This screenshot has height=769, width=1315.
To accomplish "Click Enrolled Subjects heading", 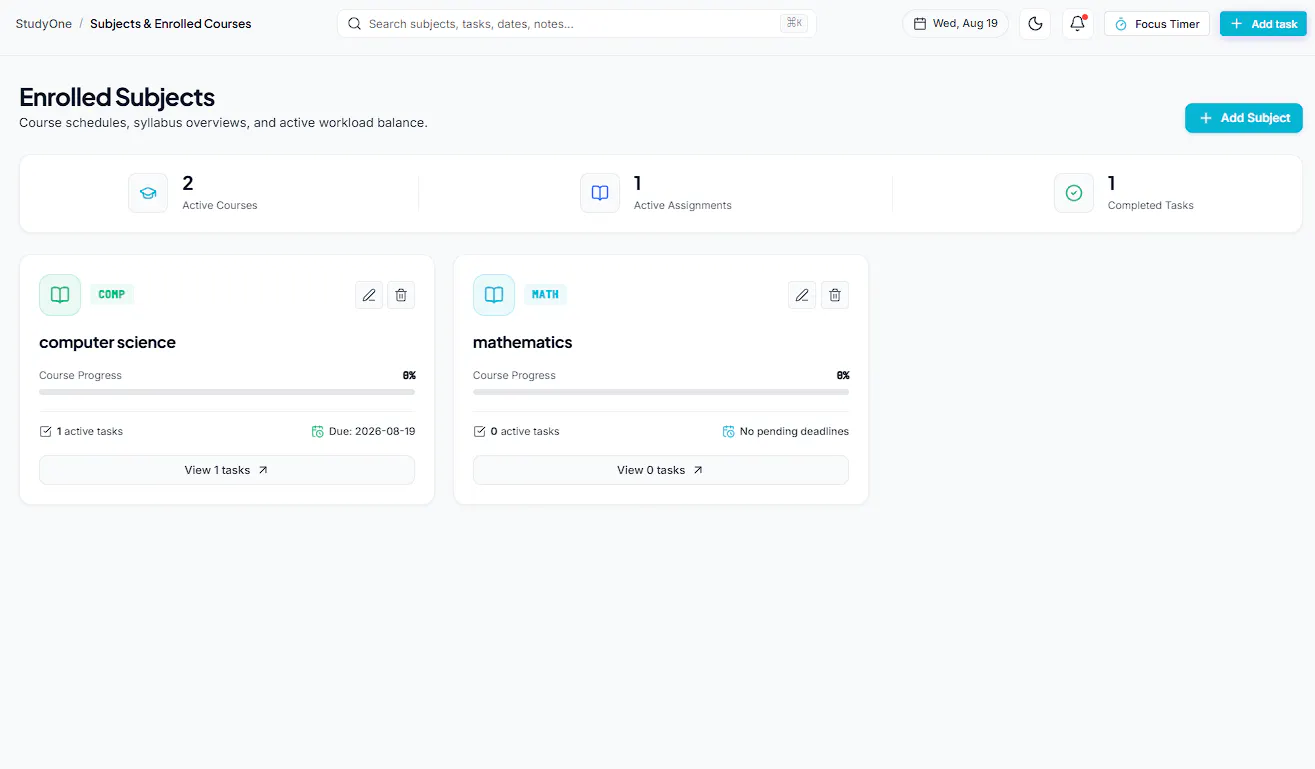I will pyautogui.click(x=117, y=97).
